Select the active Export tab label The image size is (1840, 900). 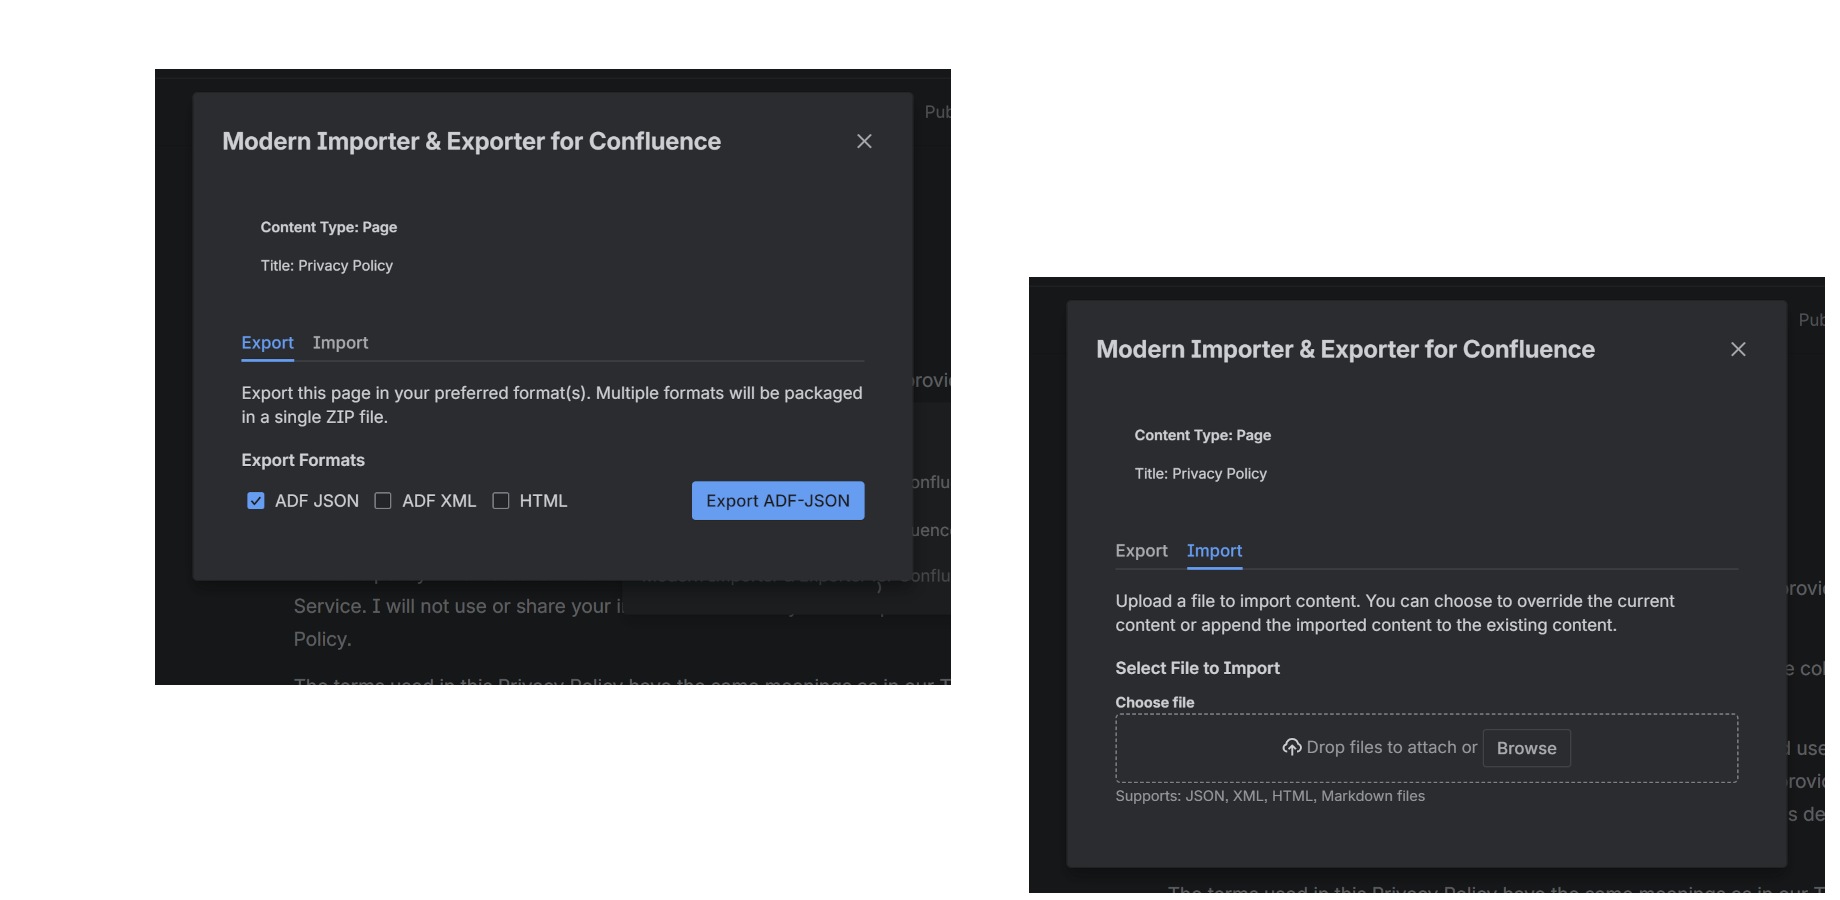point(267,342)
